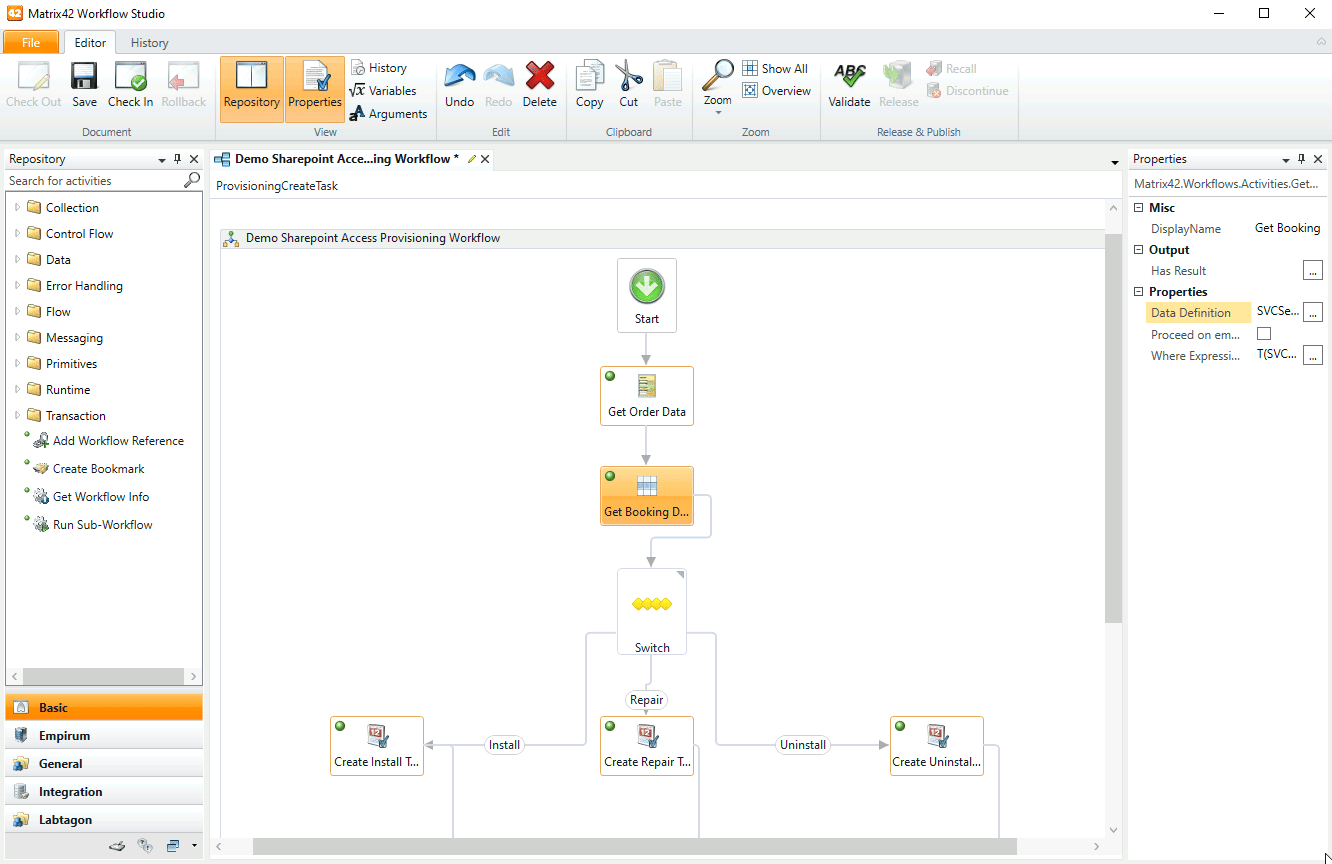Open Data Definition ellipsis editor button

point(1313,312)
